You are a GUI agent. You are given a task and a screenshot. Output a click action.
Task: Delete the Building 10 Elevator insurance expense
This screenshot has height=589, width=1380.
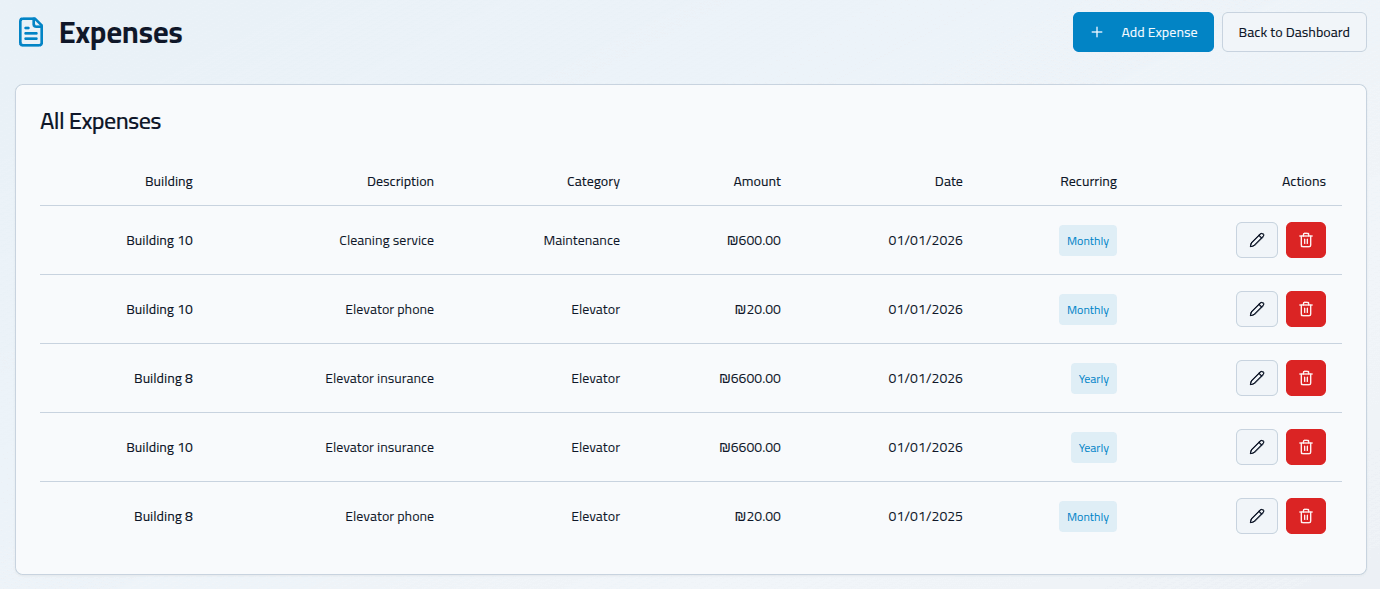click(x=1305, y=447)
